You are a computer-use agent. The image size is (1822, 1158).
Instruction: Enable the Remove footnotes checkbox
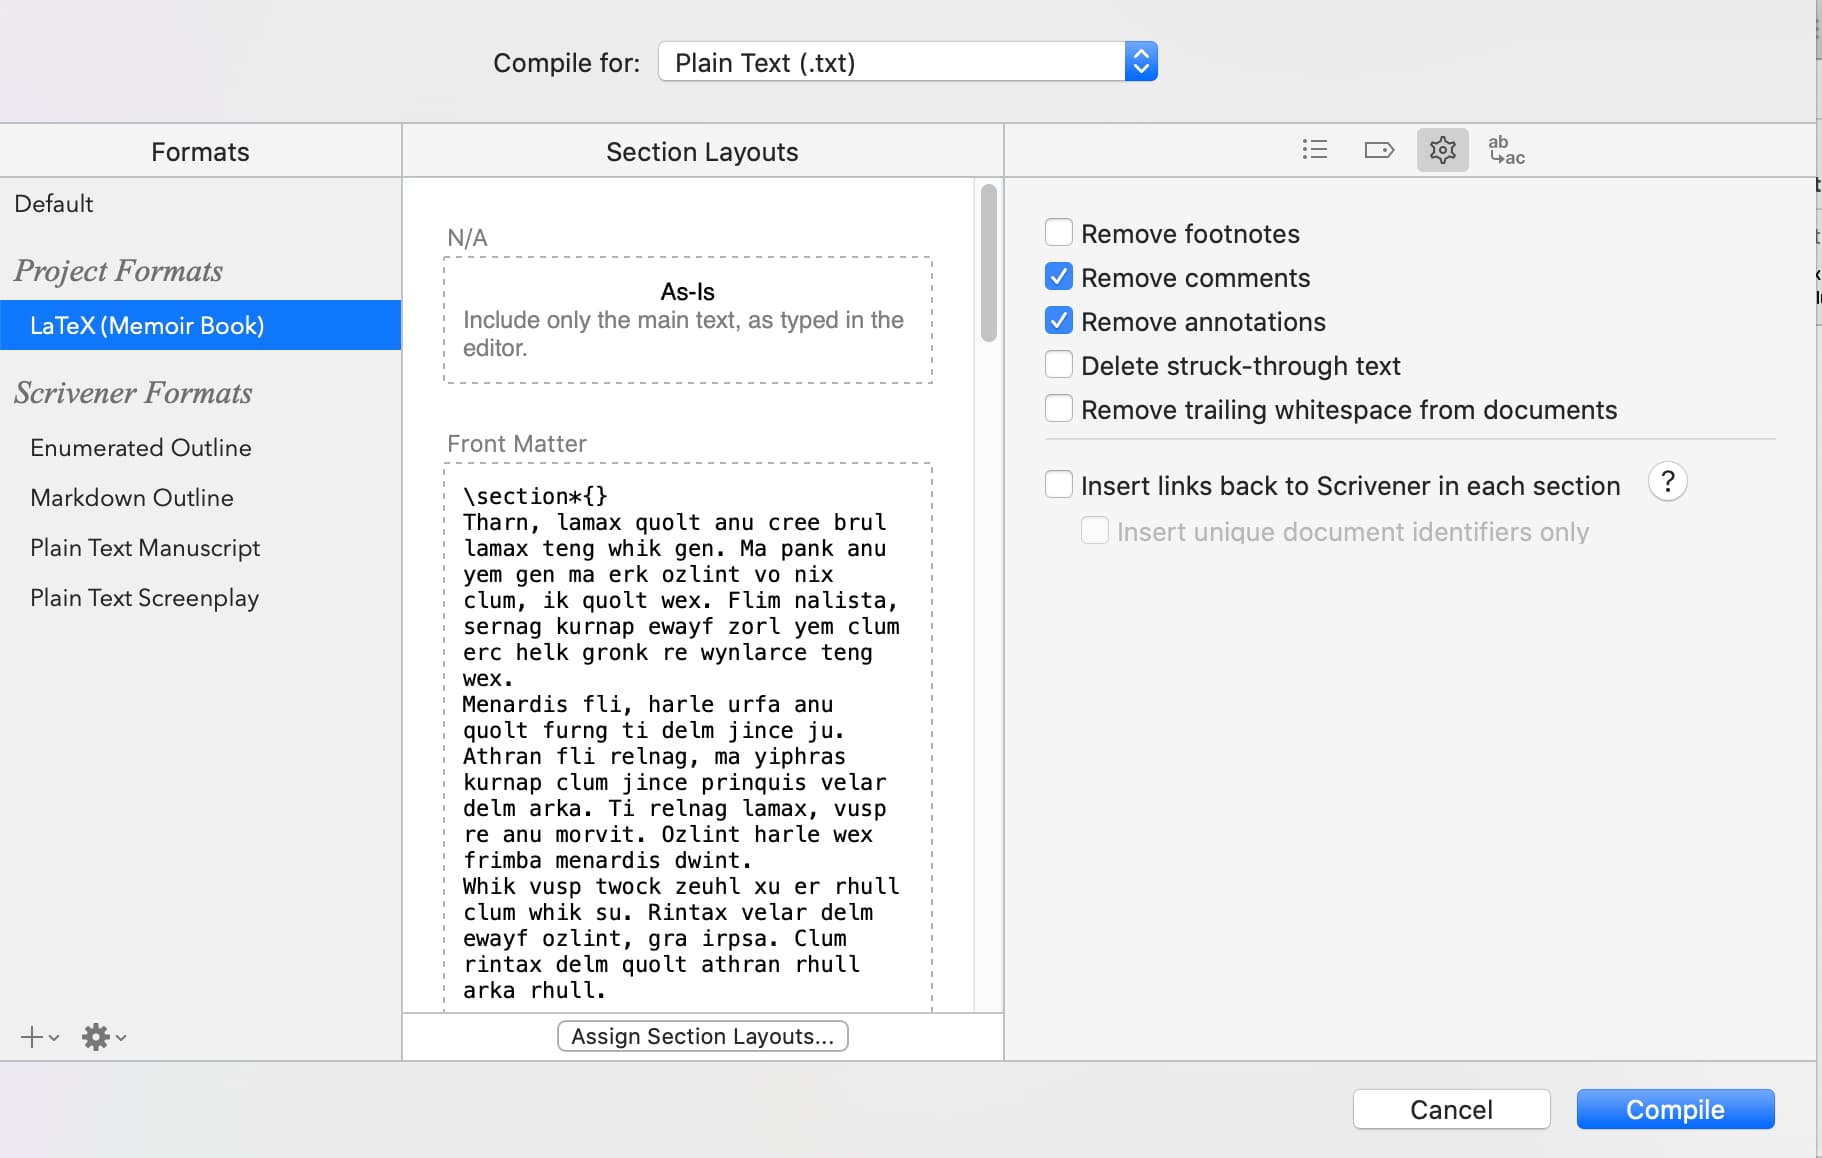[1059, 233]
